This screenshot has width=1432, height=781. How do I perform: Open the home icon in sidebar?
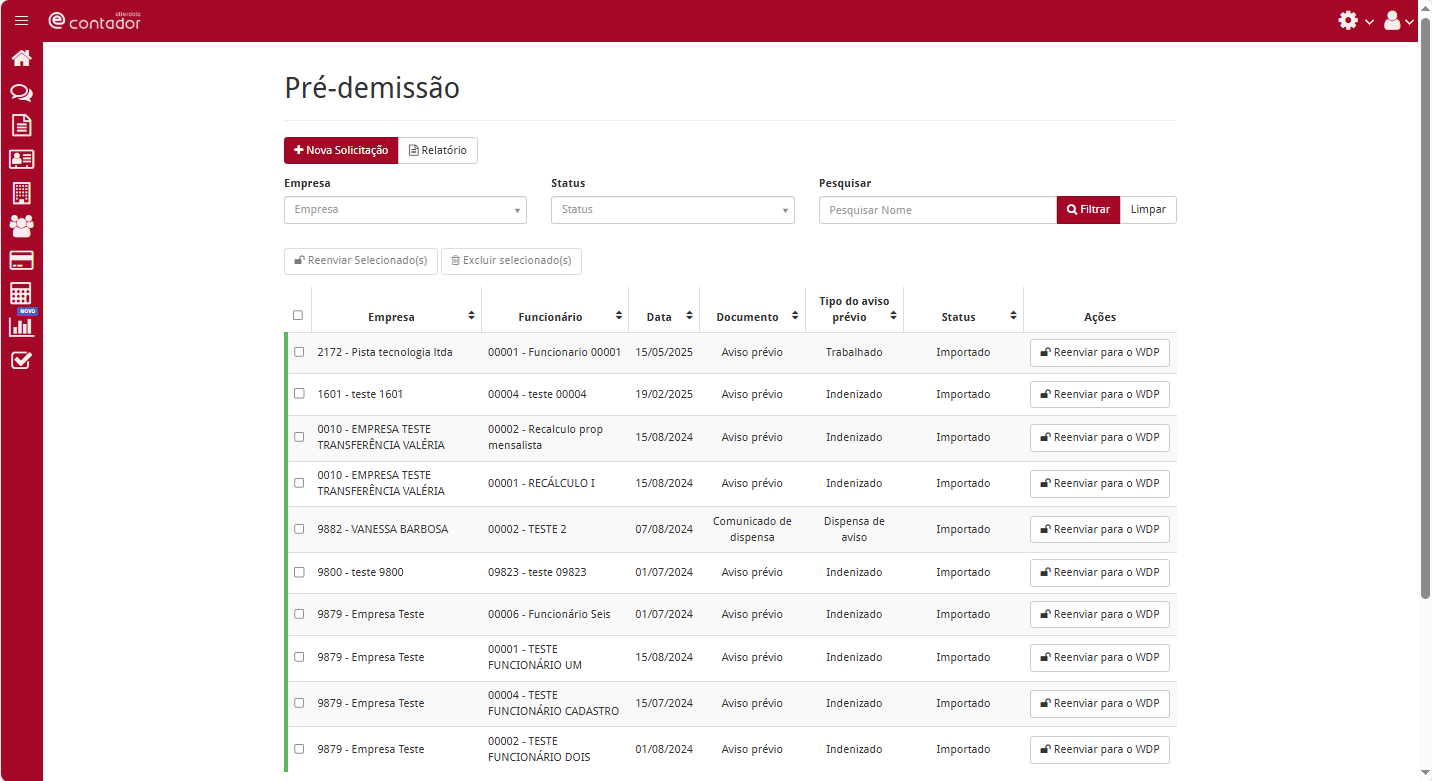pyautogui.click(x=21, y=58)
